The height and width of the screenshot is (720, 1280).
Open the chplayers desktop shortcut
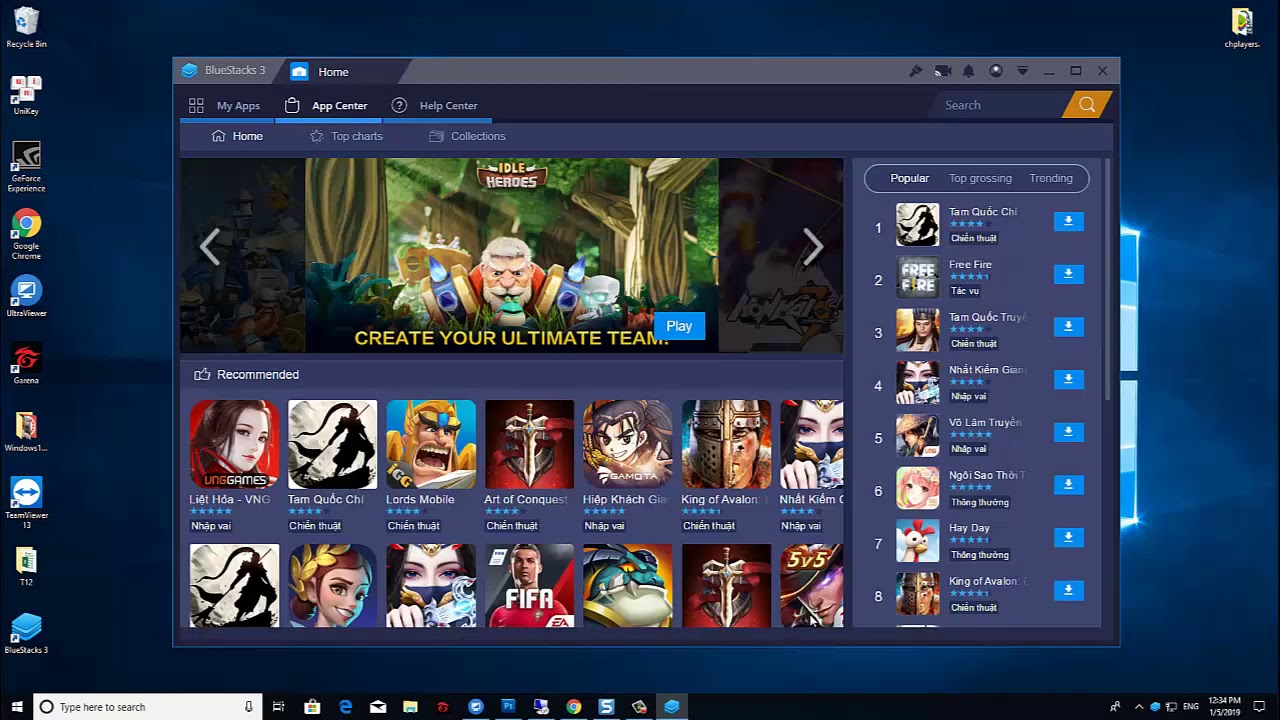coord(1241,27)
